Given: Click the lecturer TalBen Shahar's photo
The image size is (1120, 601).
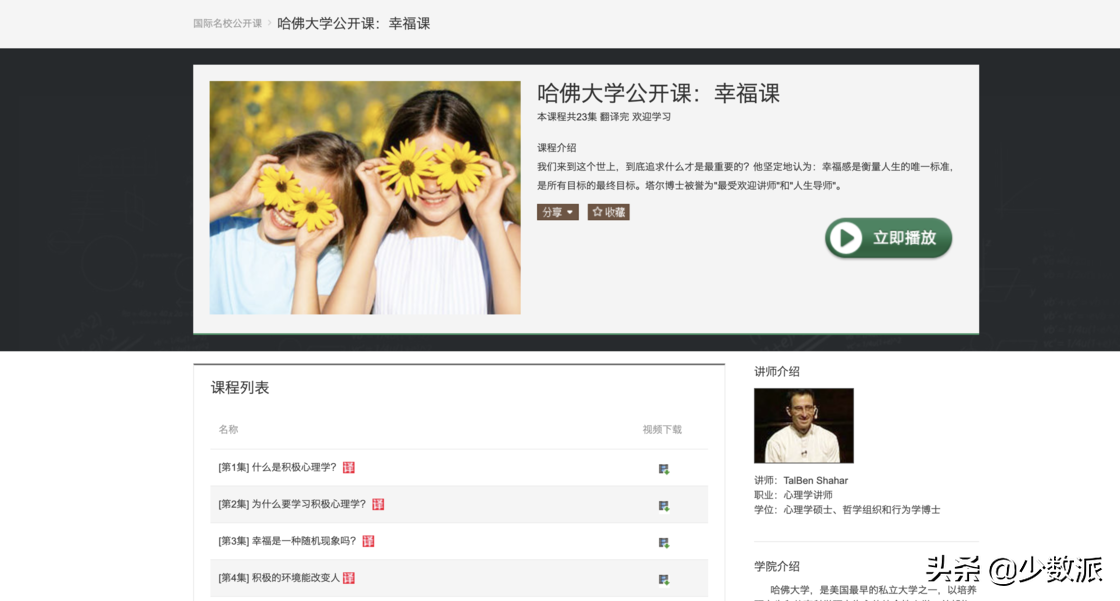Looking at the screenshot, I should (x=804, y=423).
